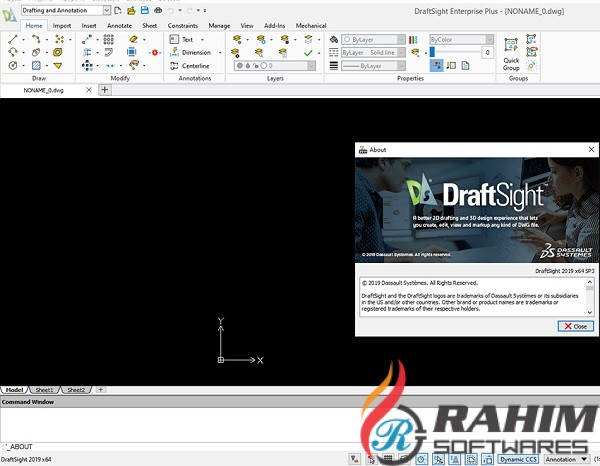The image size is (600, 466).
Task: Open the ByLayer Solid line style dropdown
Action: [373, 52]
